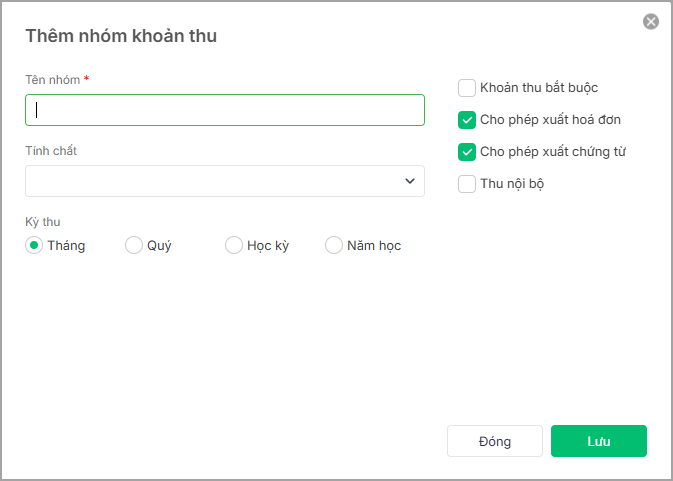Tick the Thu nội bộ checkbox
673x481 pixels.
pos(467,184)
